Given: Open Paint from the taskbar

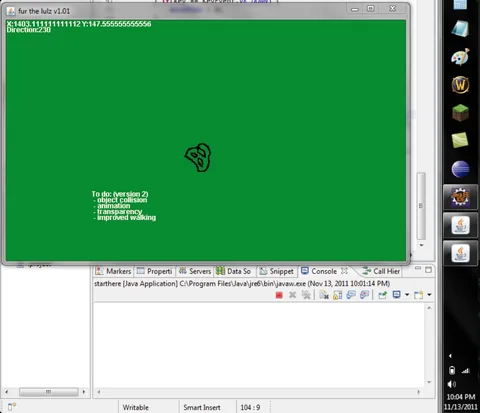Looking at the screenshot, I should click(460, 56).
